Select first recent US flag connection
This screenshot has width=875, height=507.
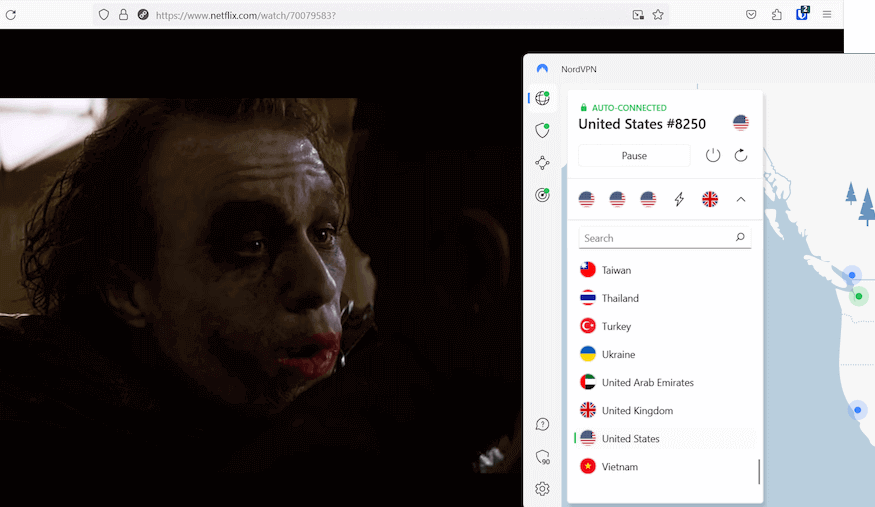click(x=586, y=199)
